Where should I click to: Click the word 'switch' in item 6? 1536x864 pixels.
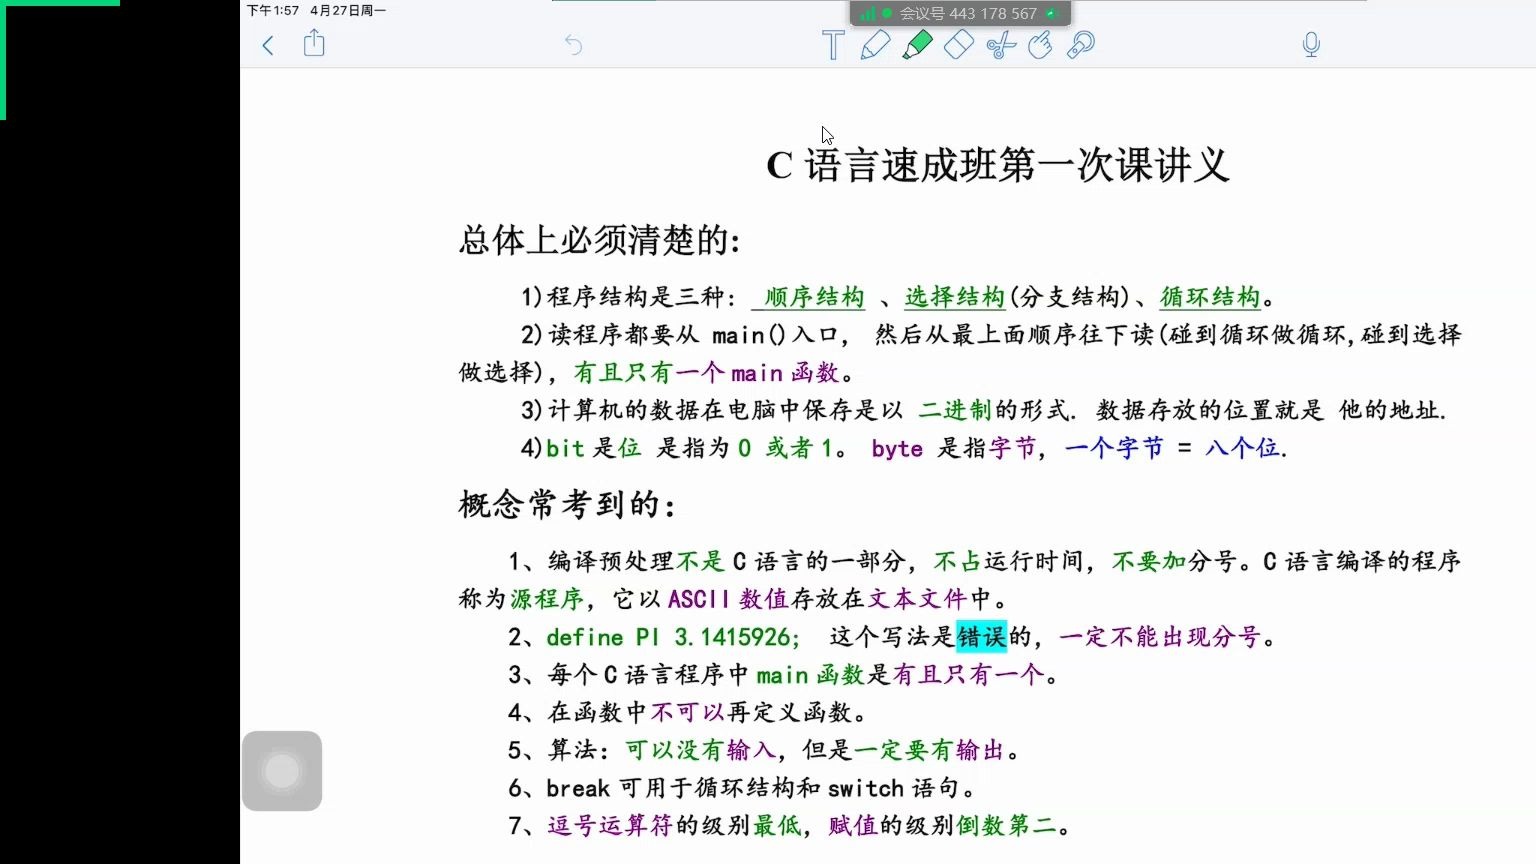866,788
